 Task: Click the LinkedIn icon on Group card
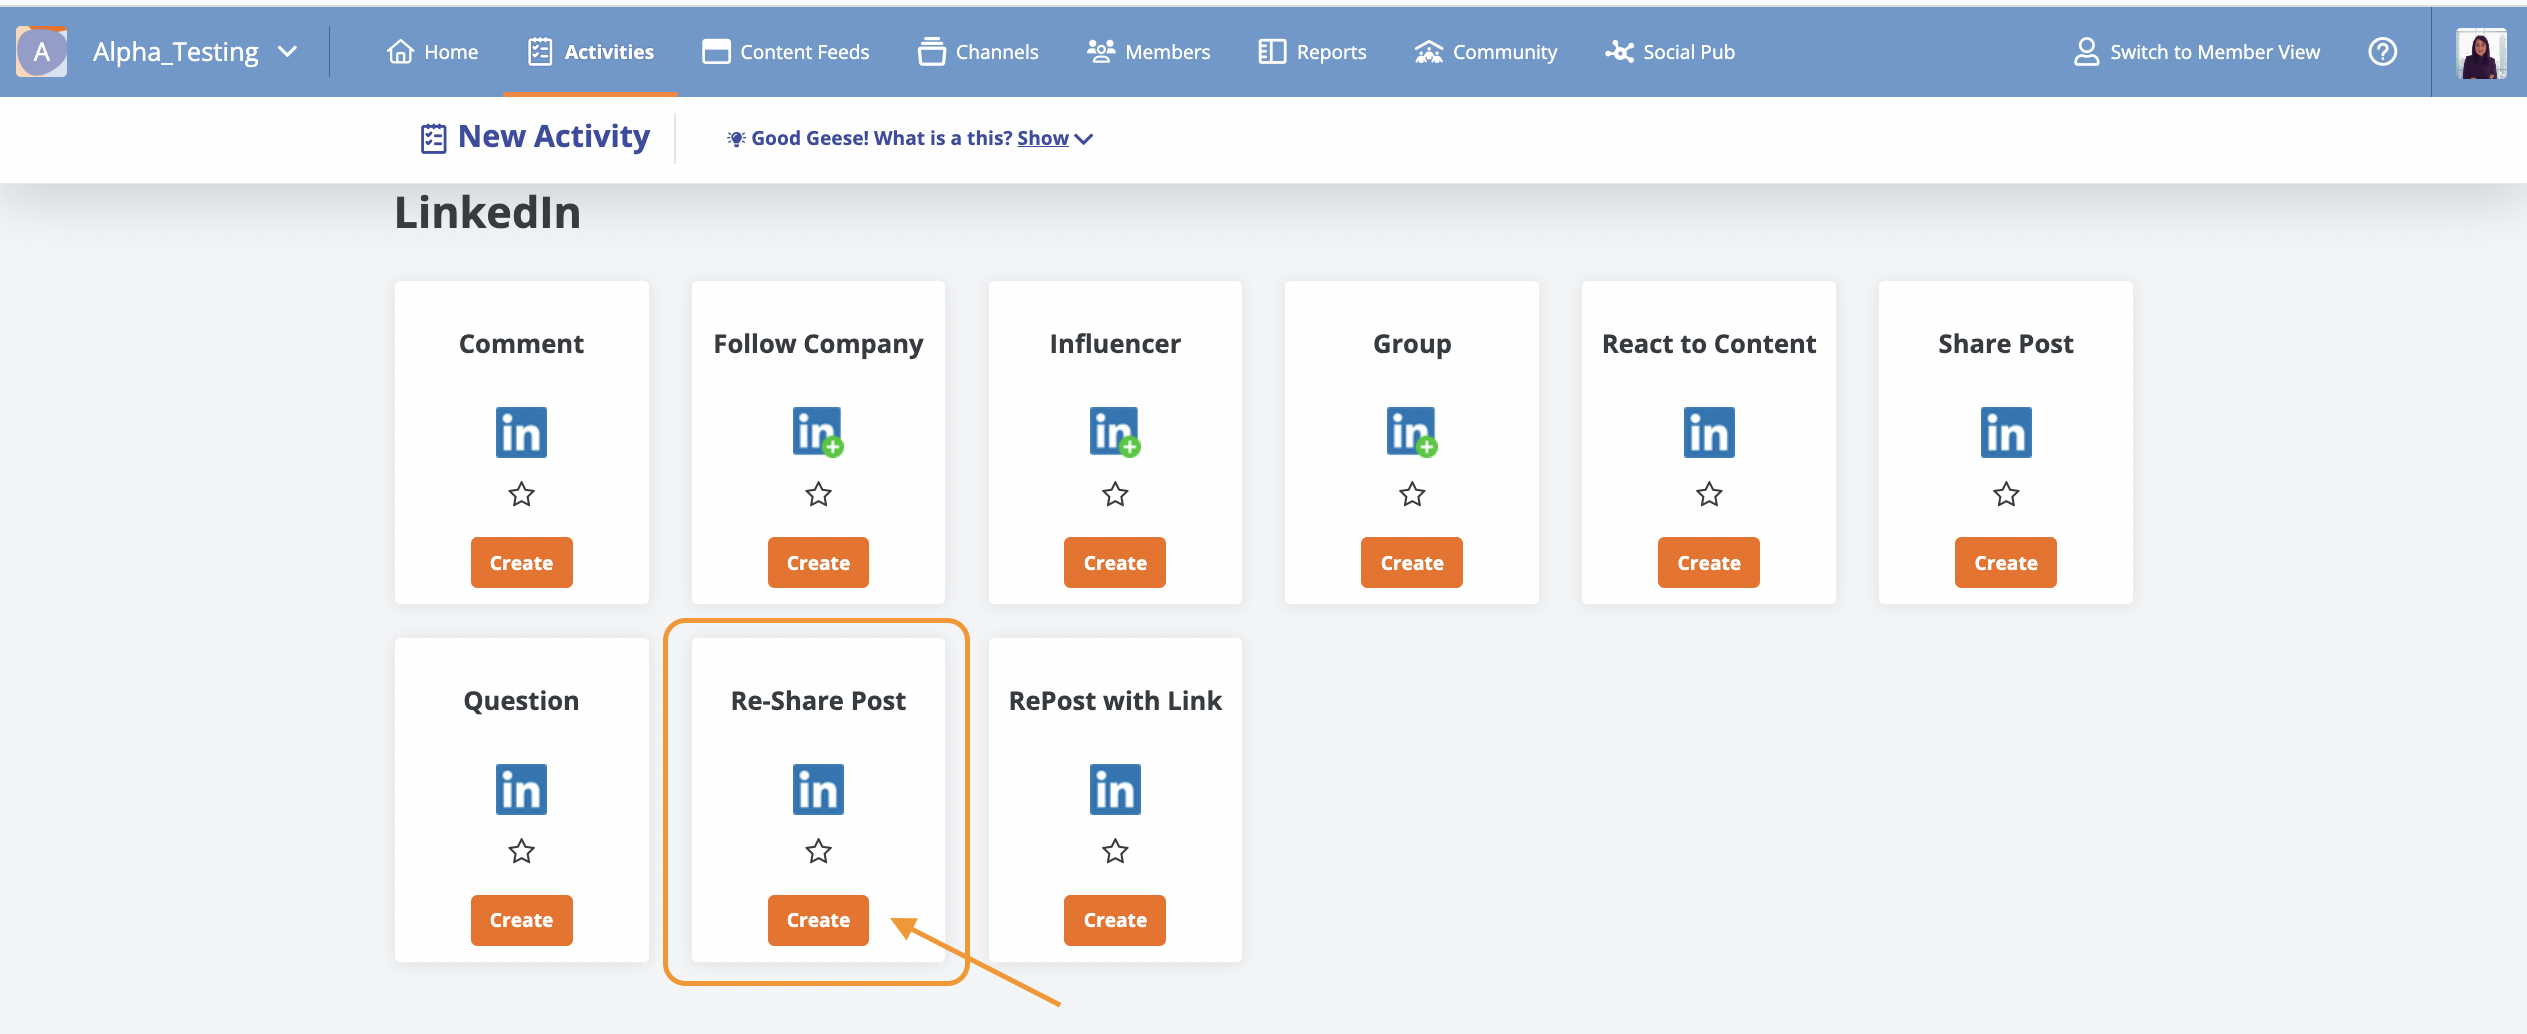click(x=1412, y=432)
